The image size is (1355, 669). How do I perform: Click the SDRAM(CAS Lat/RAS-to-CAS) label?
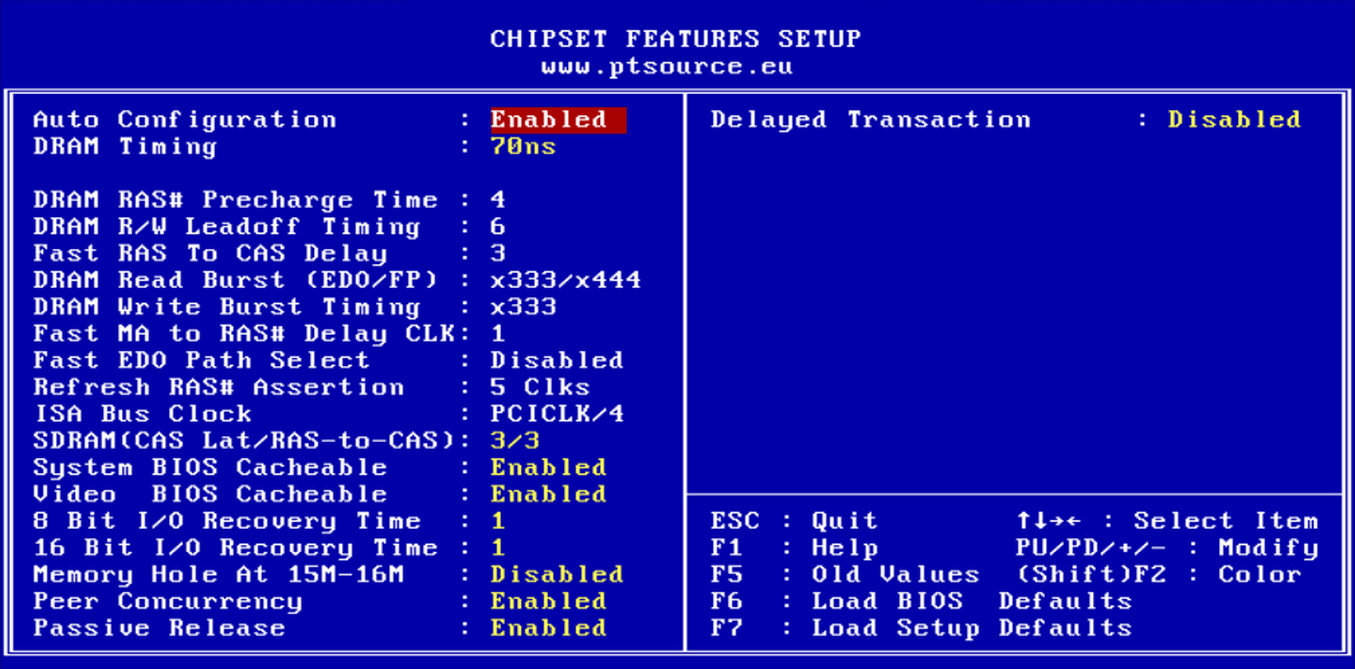(244, 441)
